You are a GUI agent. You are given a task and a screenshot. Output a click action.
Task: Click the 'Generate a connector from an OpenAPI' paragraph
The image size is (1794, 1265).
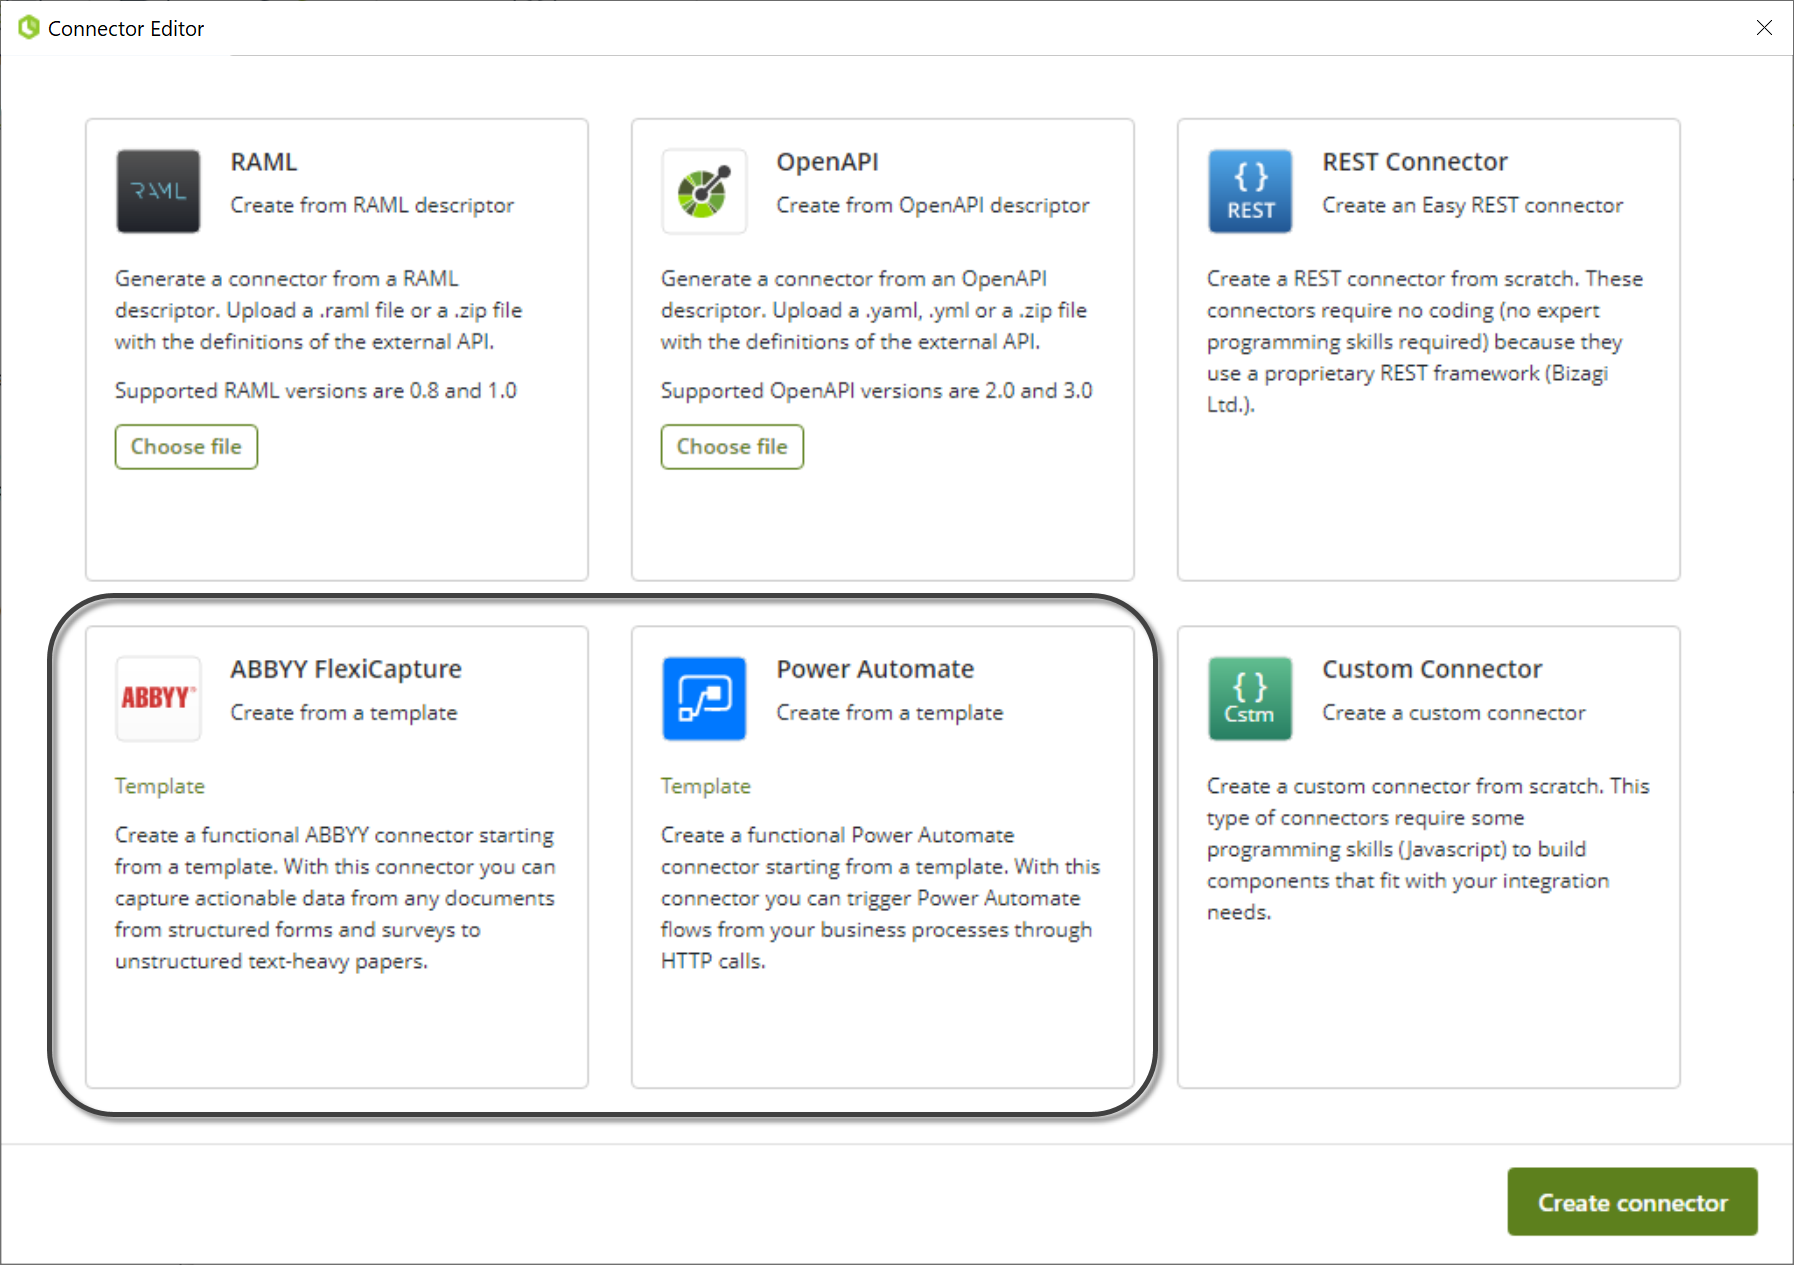(x=874, y=310)
